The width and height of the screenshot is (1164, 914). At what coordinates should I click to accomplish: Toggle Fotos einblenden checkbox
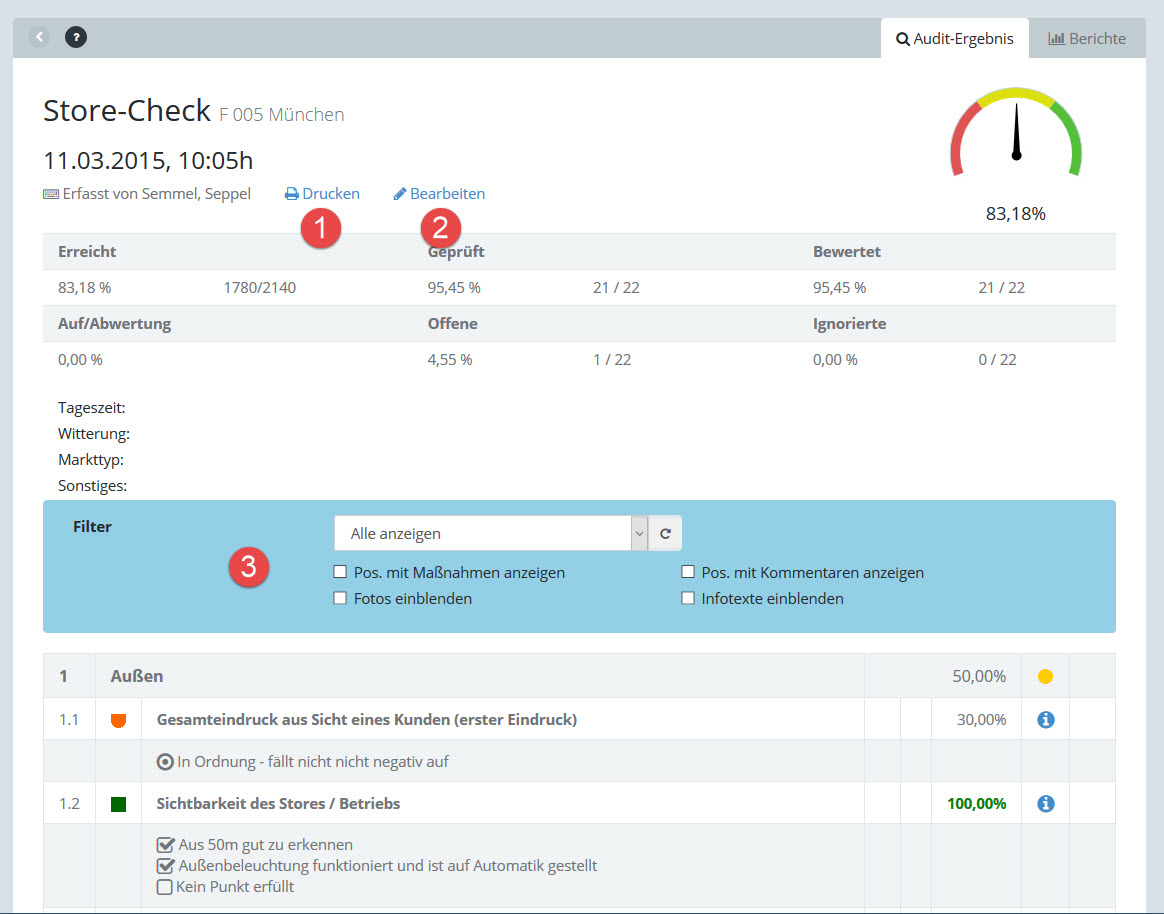341,599
